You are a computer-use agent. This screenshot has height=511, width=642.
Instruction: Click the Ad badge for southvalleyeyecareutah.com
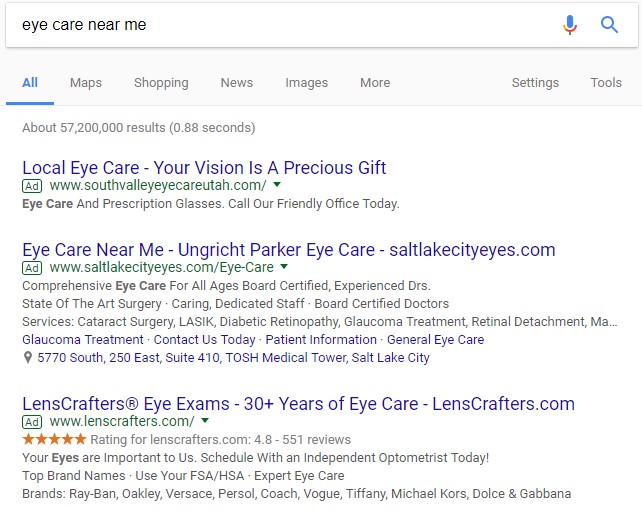point(32,186)
